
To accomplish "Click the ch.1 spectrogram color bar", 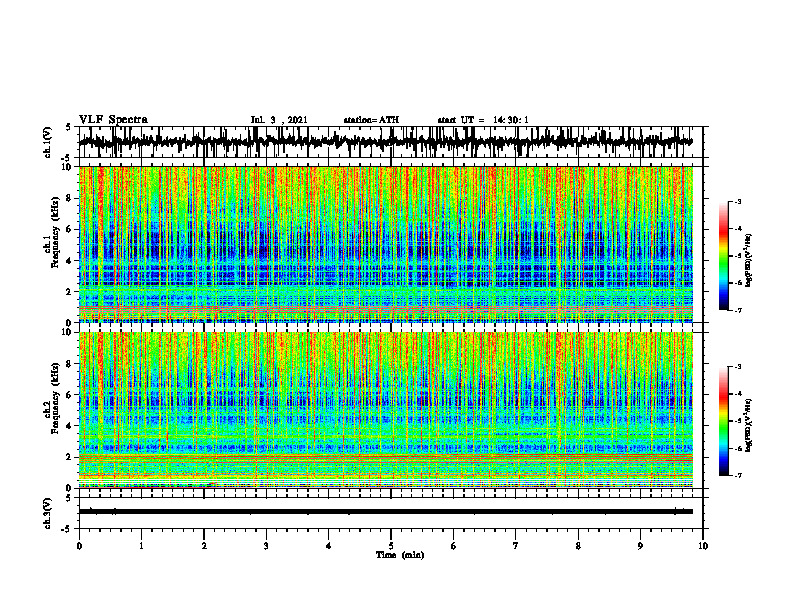I will pyautogui.click(x=723, y=256).
